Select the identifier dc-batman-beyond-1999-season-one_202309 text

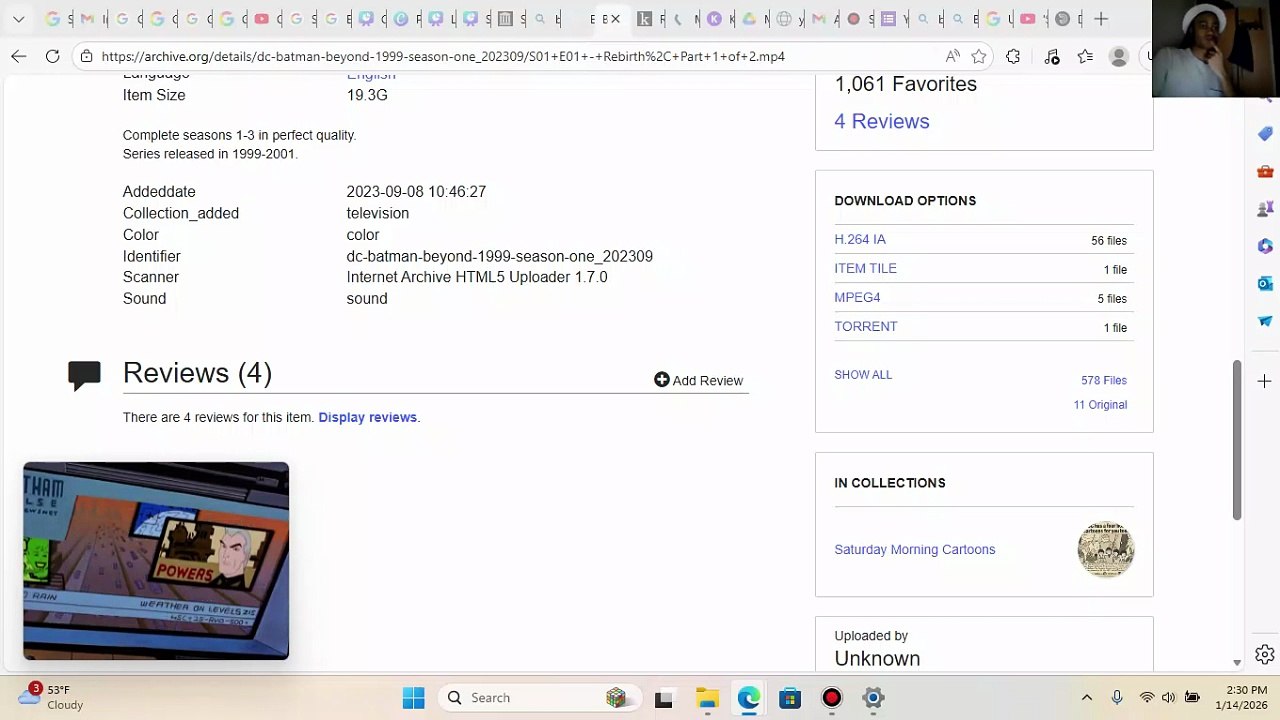(500, 256)
